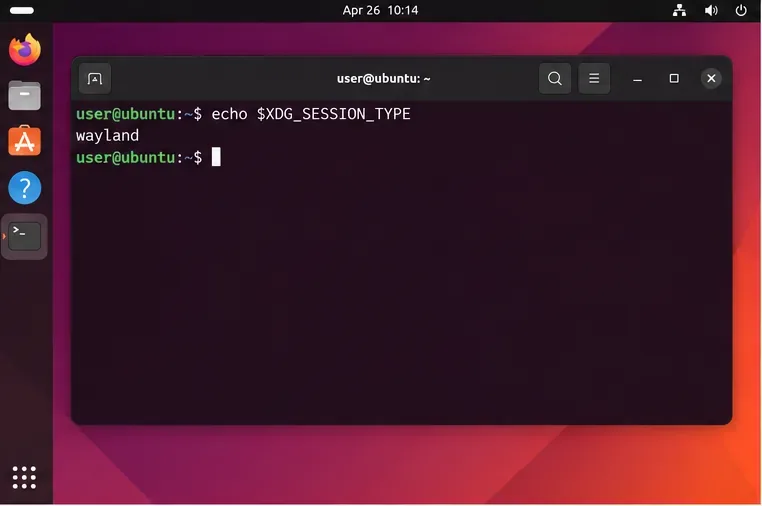The image size is (762, 506).
Task: Open Ubuntu Software from the dock
Action: [24, 141]
